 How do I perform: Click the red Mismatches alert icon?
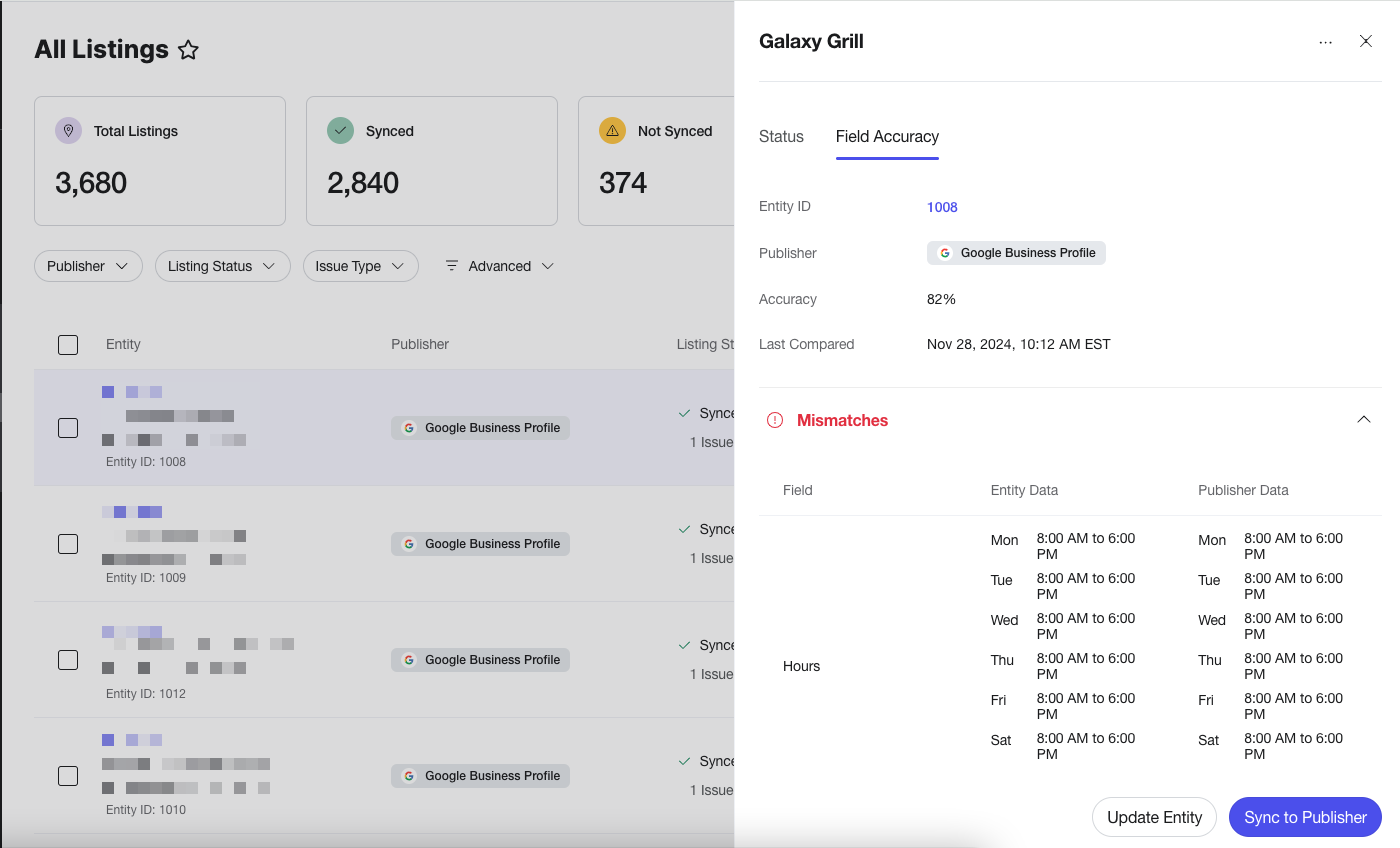[x=775, y=420]
